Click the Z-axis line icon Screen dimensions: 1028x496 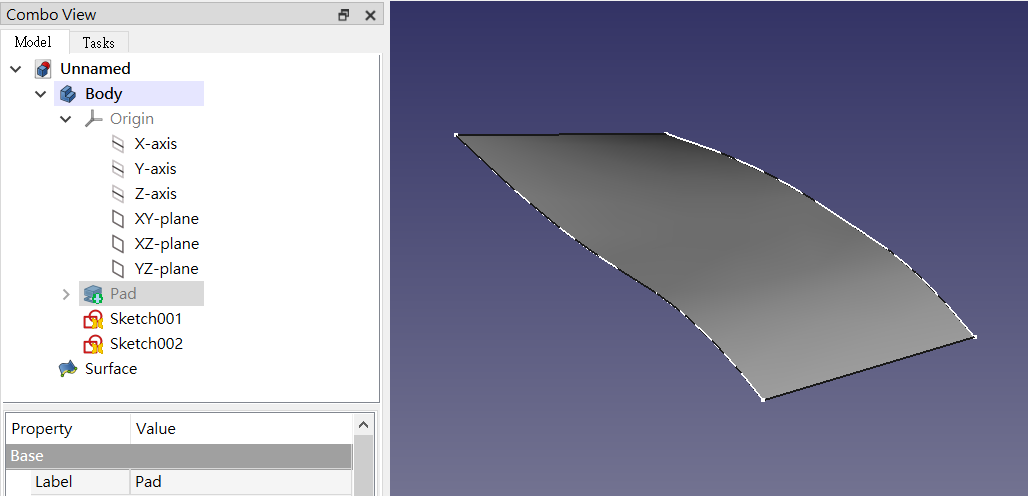pyautogui.click(x=118, y=194)
